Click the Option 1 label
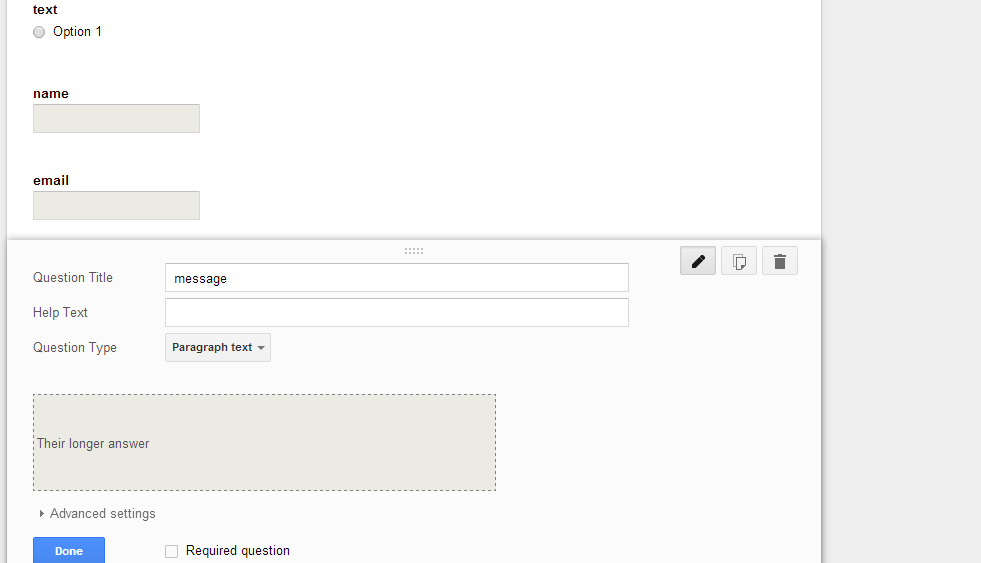The width and height of the screenshot is (981, 563). [x=77, y=31]
